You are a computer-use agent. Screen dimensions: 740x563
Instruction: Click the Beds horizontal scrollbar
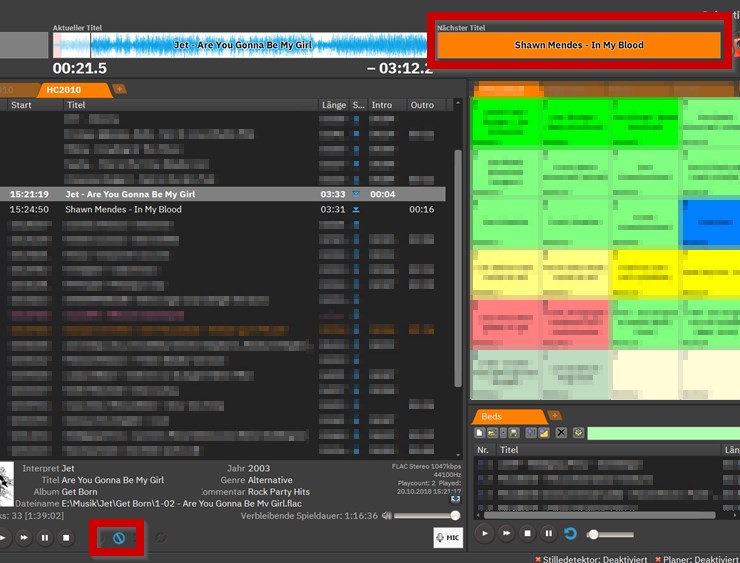click(x=599, y=515)
